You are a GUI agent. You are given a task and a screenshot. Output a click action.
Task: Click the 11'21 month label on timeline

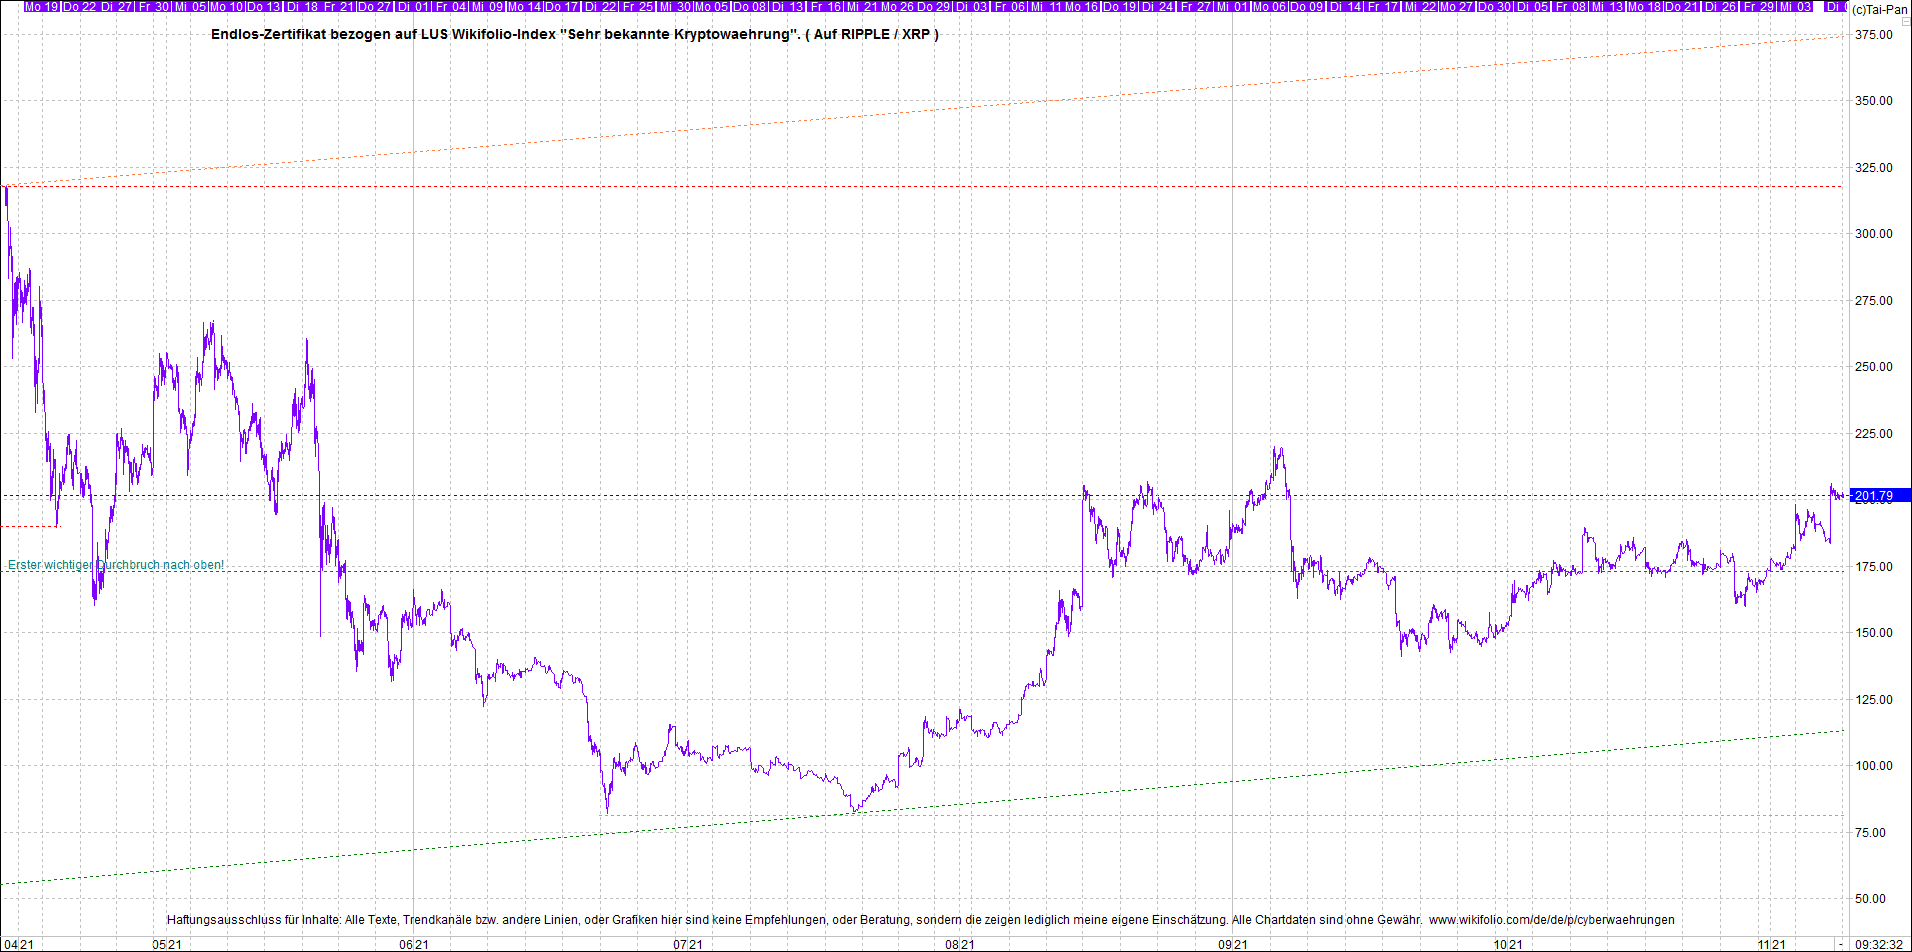pos(1771,944)
